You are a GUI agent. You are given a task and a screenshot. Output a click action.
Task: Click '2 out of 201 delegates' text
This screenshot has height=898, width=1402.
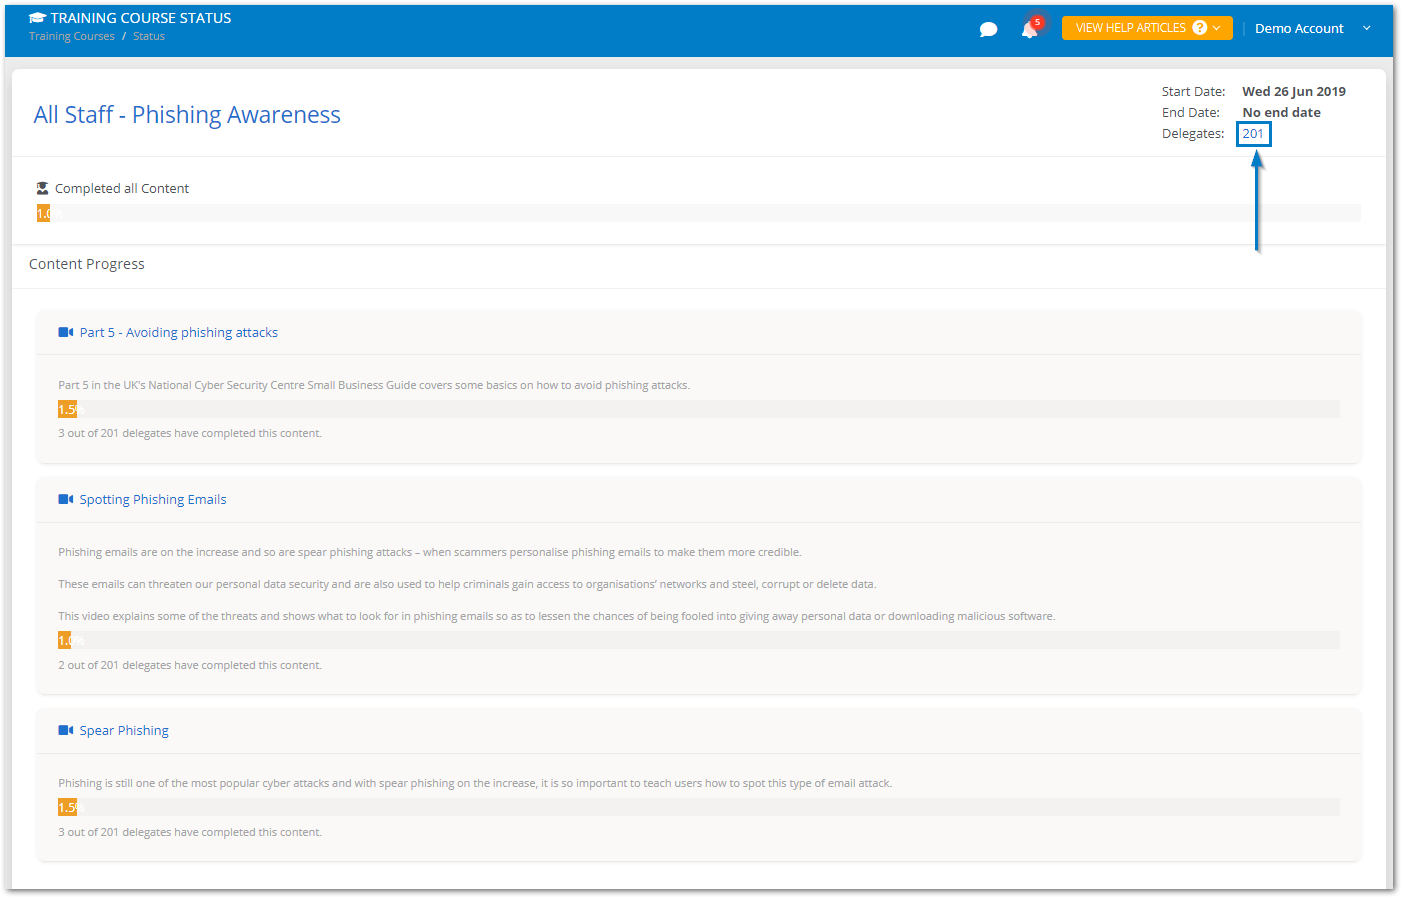[x=190, y=665]
